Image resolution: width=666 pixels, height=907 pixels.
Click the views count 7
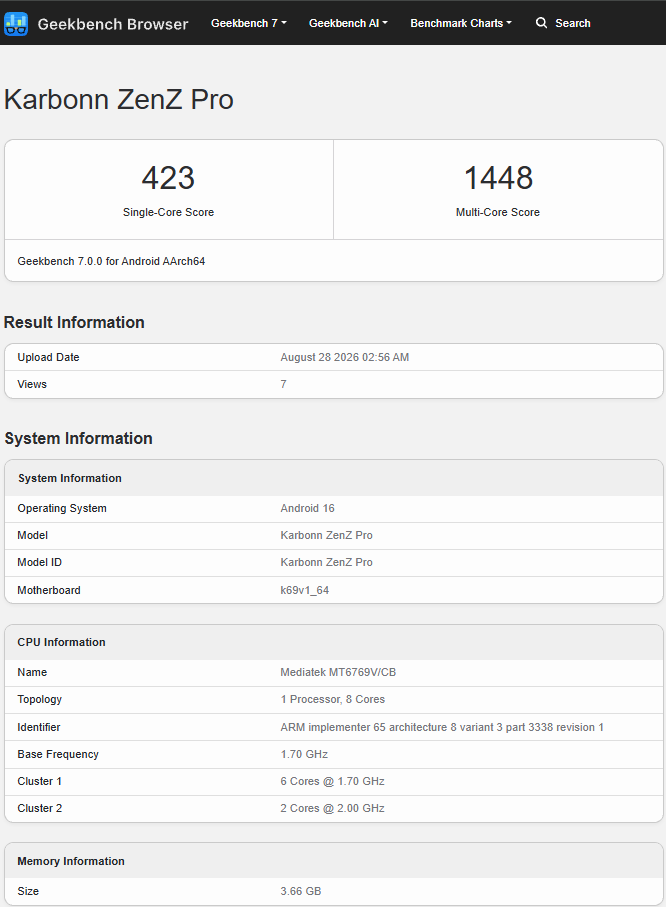pyautogui.click(x=284, y=384)
